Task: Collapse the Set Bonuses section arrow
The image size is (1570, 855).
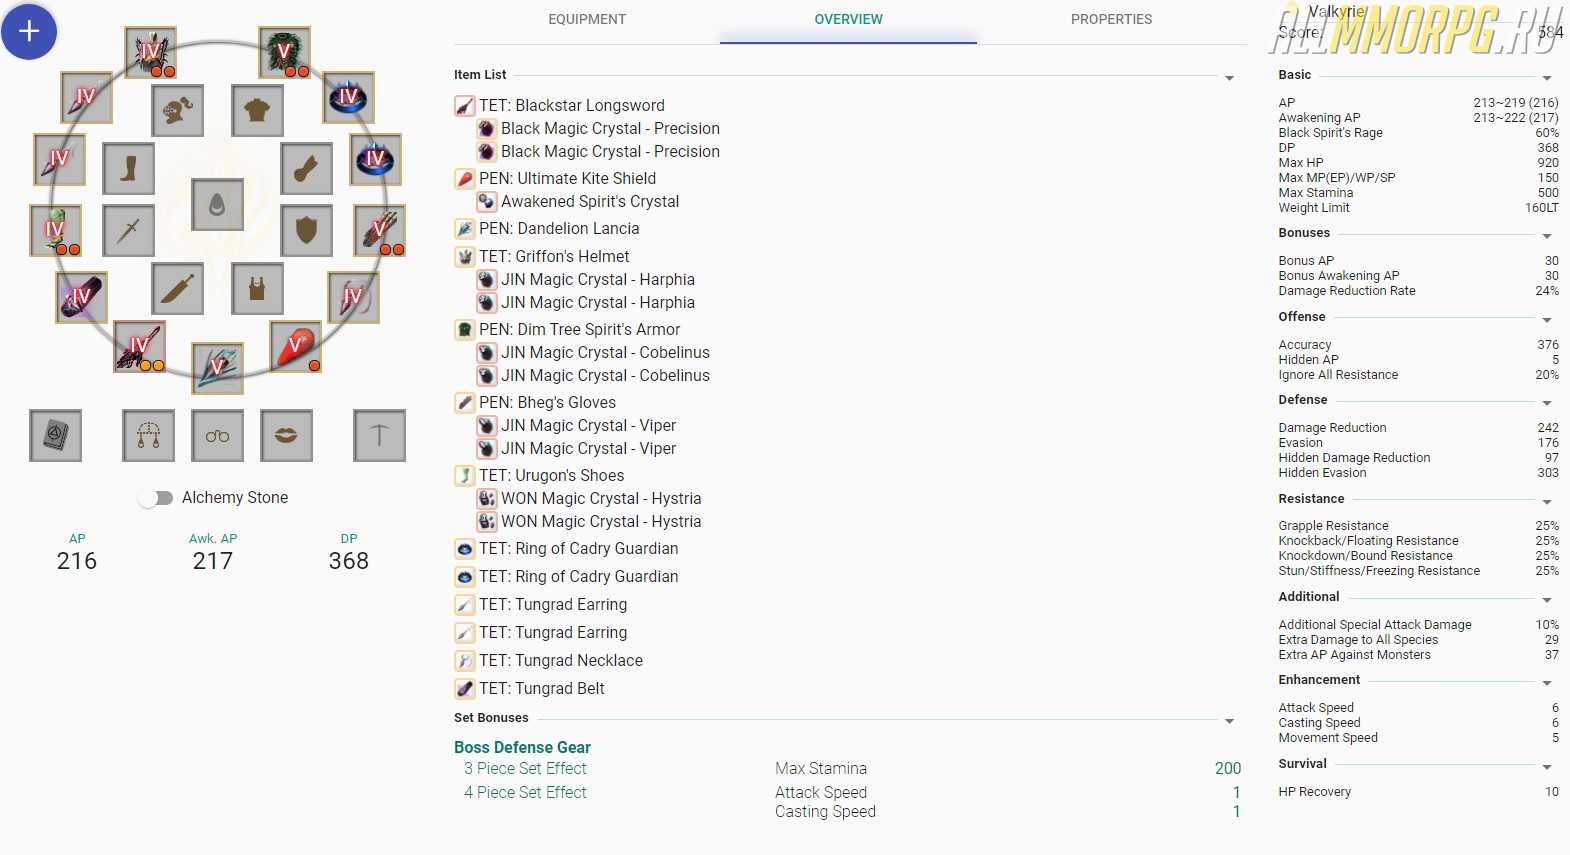Action: click(1229, 721)
